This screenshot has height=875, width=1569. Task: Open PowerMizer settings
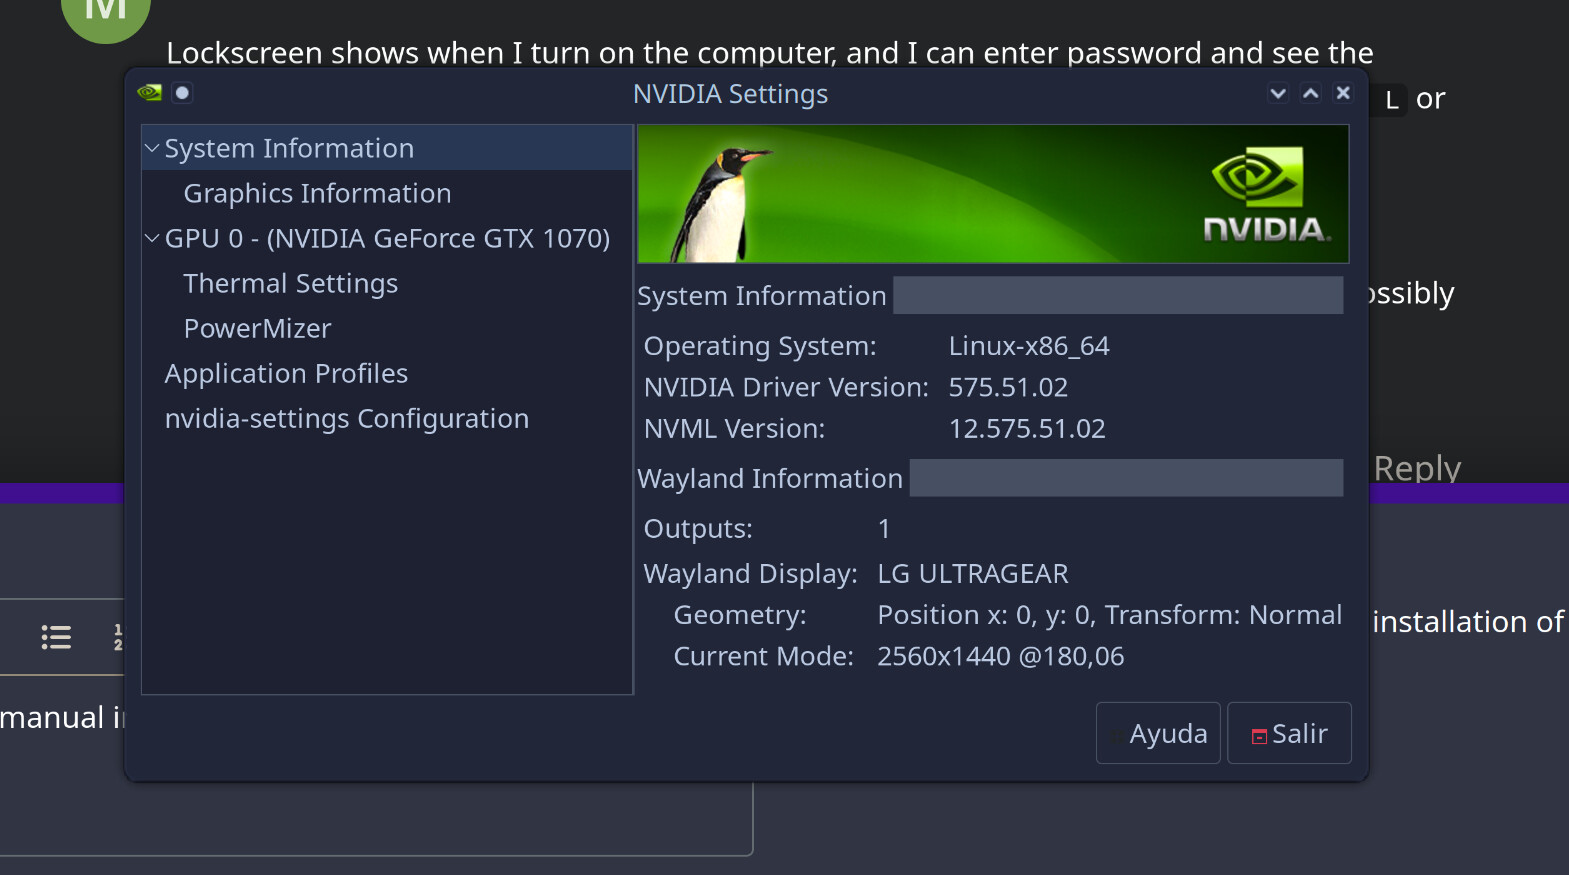(x=257, y=328)
